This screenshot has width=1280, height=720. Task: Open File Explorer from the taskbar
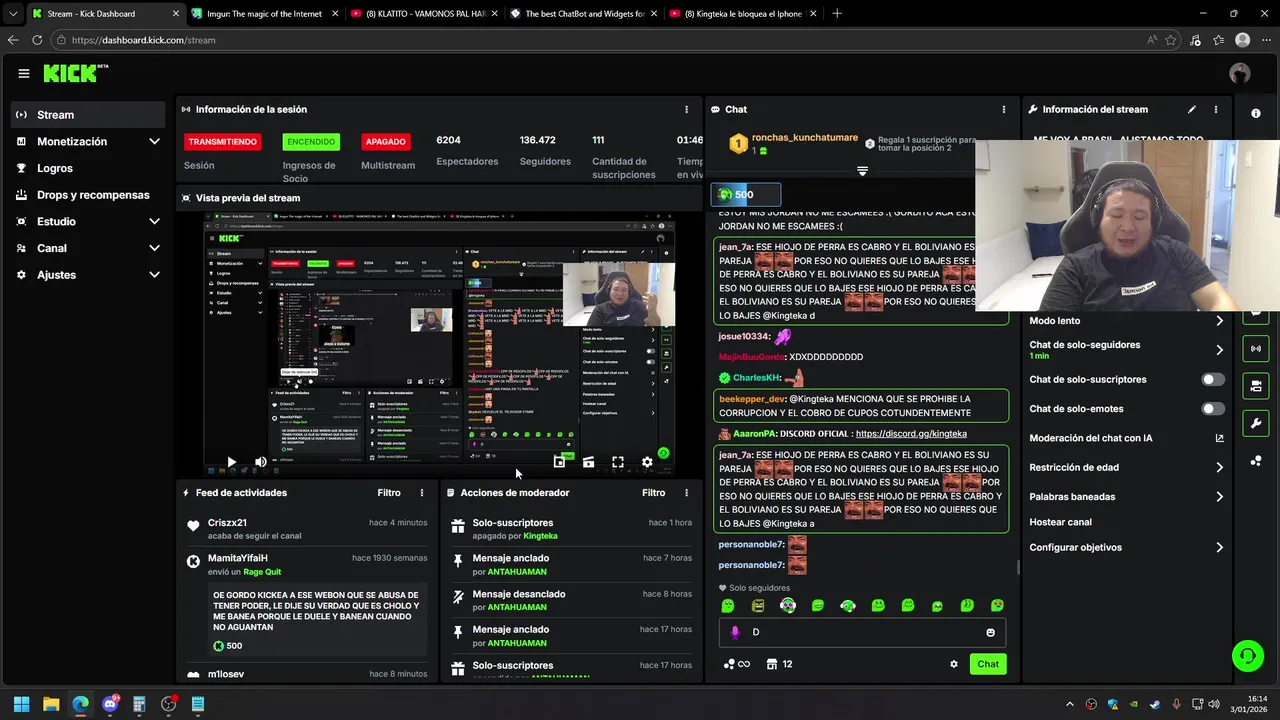tap(51, 704)
